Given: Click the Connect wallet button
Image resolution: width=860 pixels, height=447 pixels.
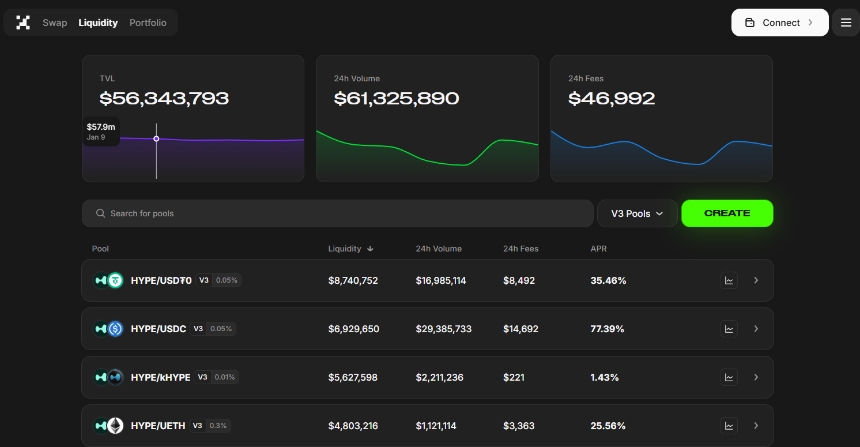Looking at the screenshot, I should 779,23.
